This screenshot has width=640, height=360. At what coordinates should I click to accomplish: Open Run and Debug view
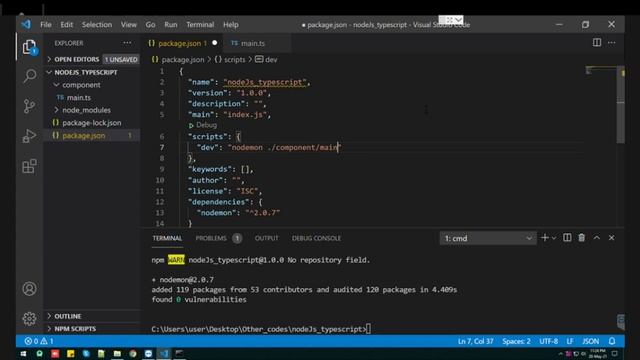point(29,136)
